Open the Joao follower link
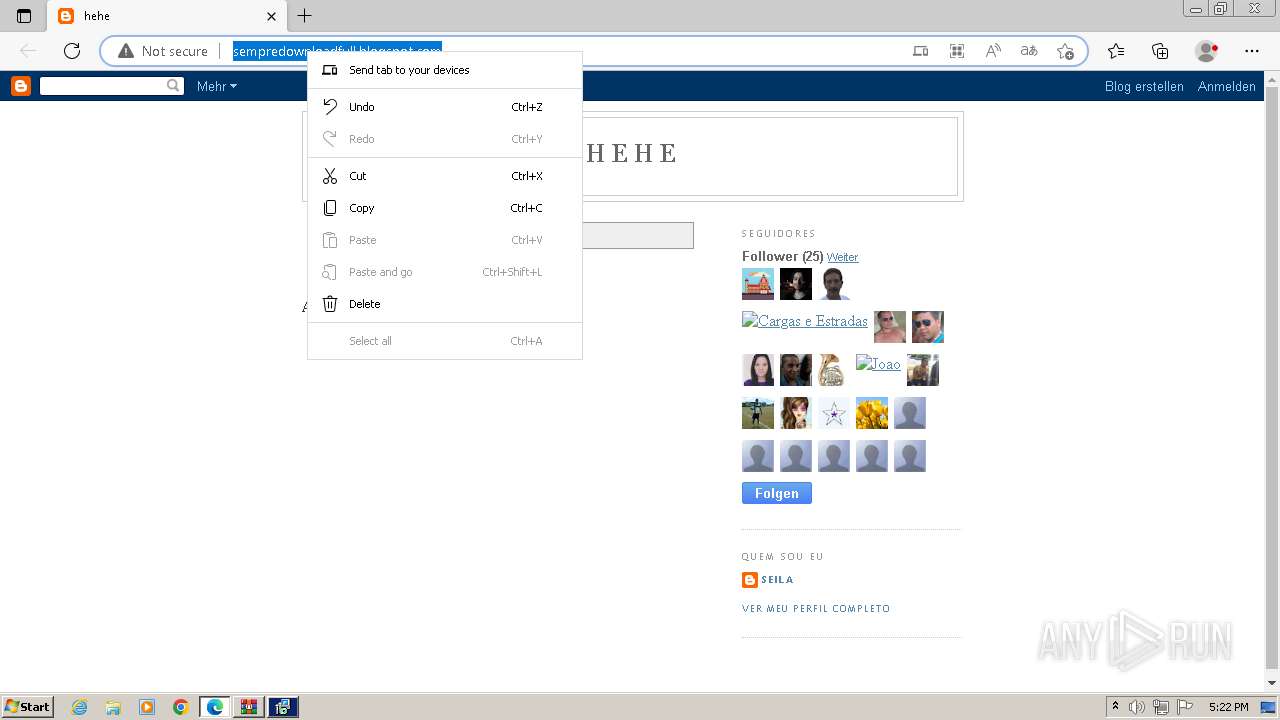This screenshot has height=720, width=1280. pyautogui.click(x=878, y=364)
